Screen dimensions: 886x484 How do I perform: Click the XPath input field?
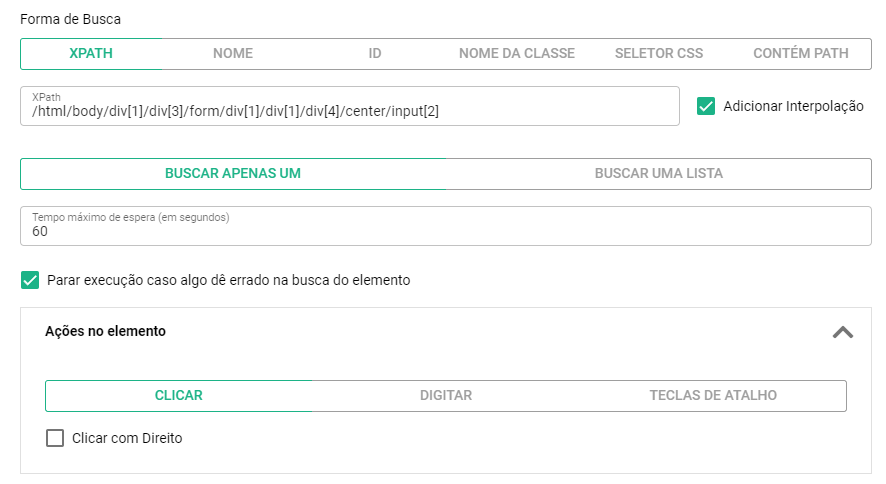350,106
